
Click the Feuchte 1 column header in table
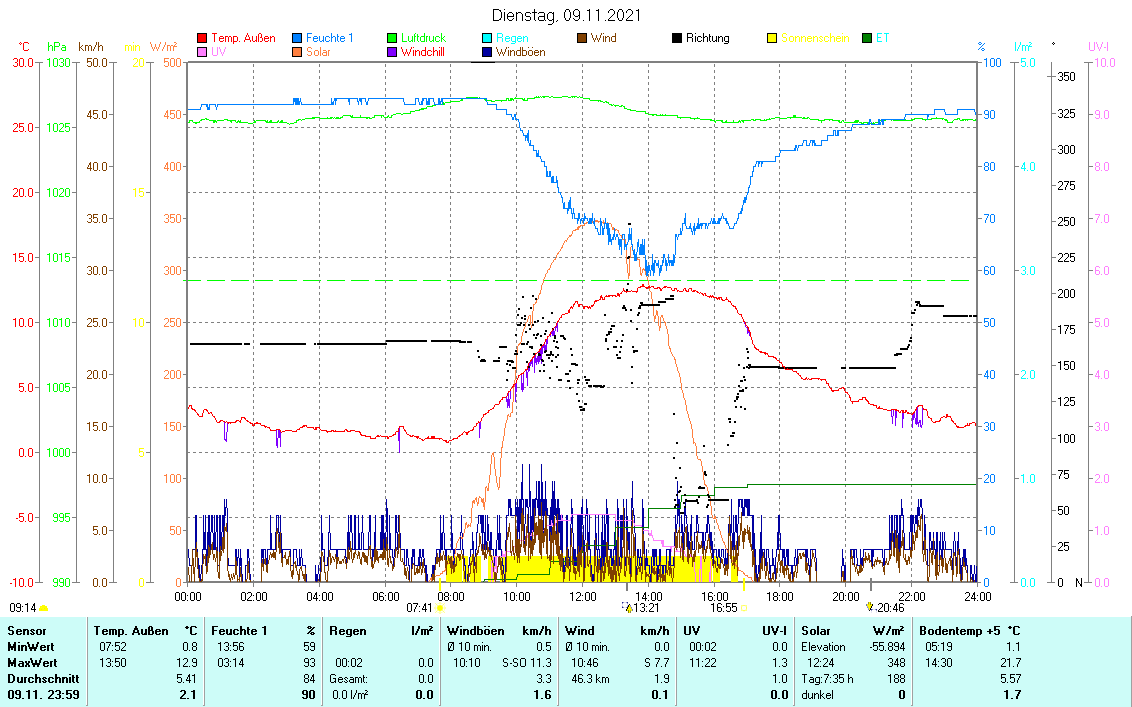pyautogui.click(x=239, y=631)
